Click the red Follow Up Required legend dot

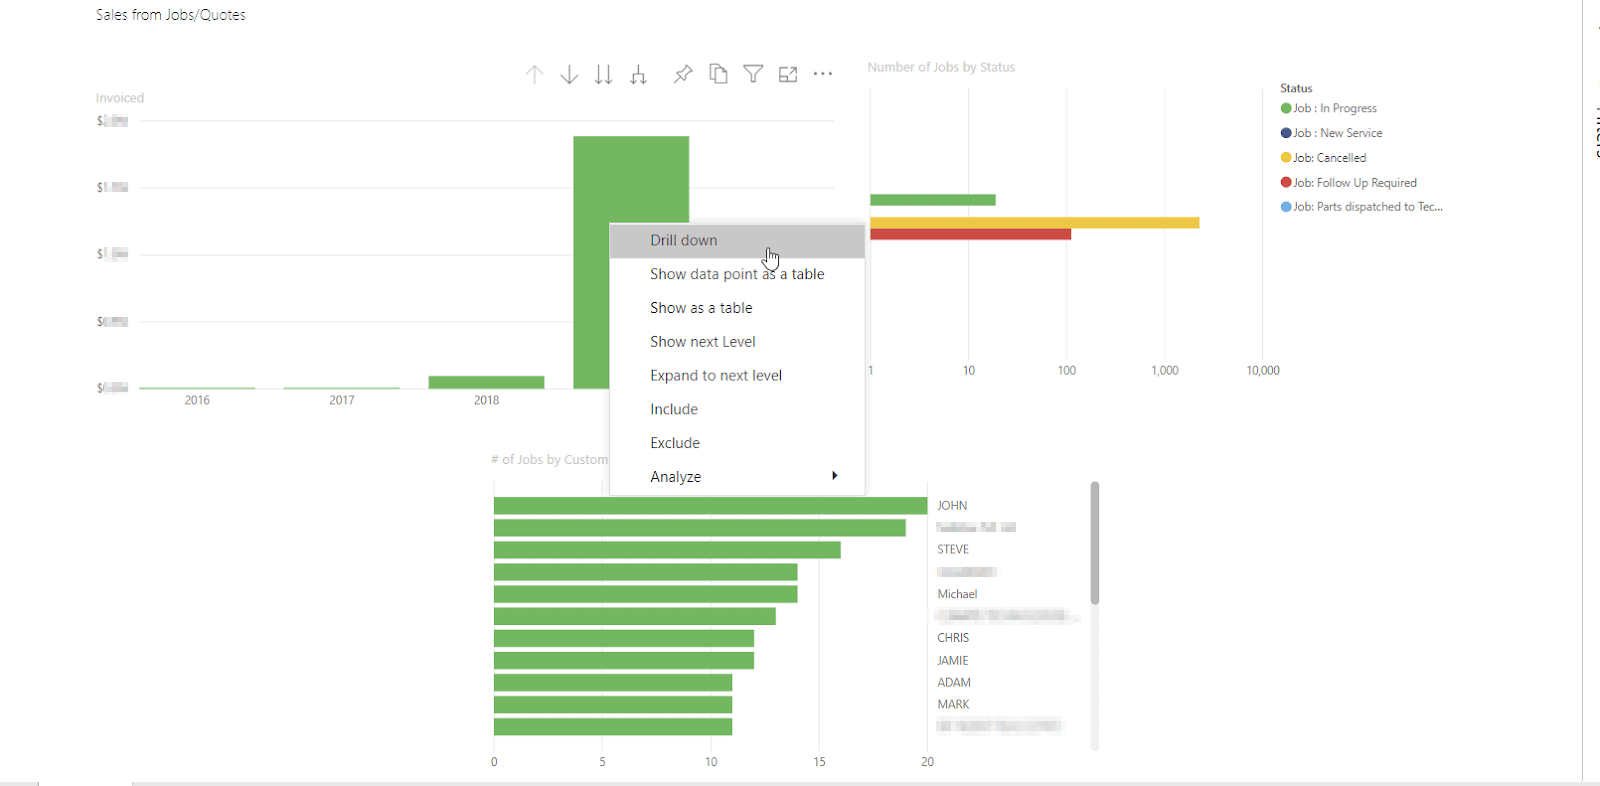pyautogui.click(x=1286, y=182)
